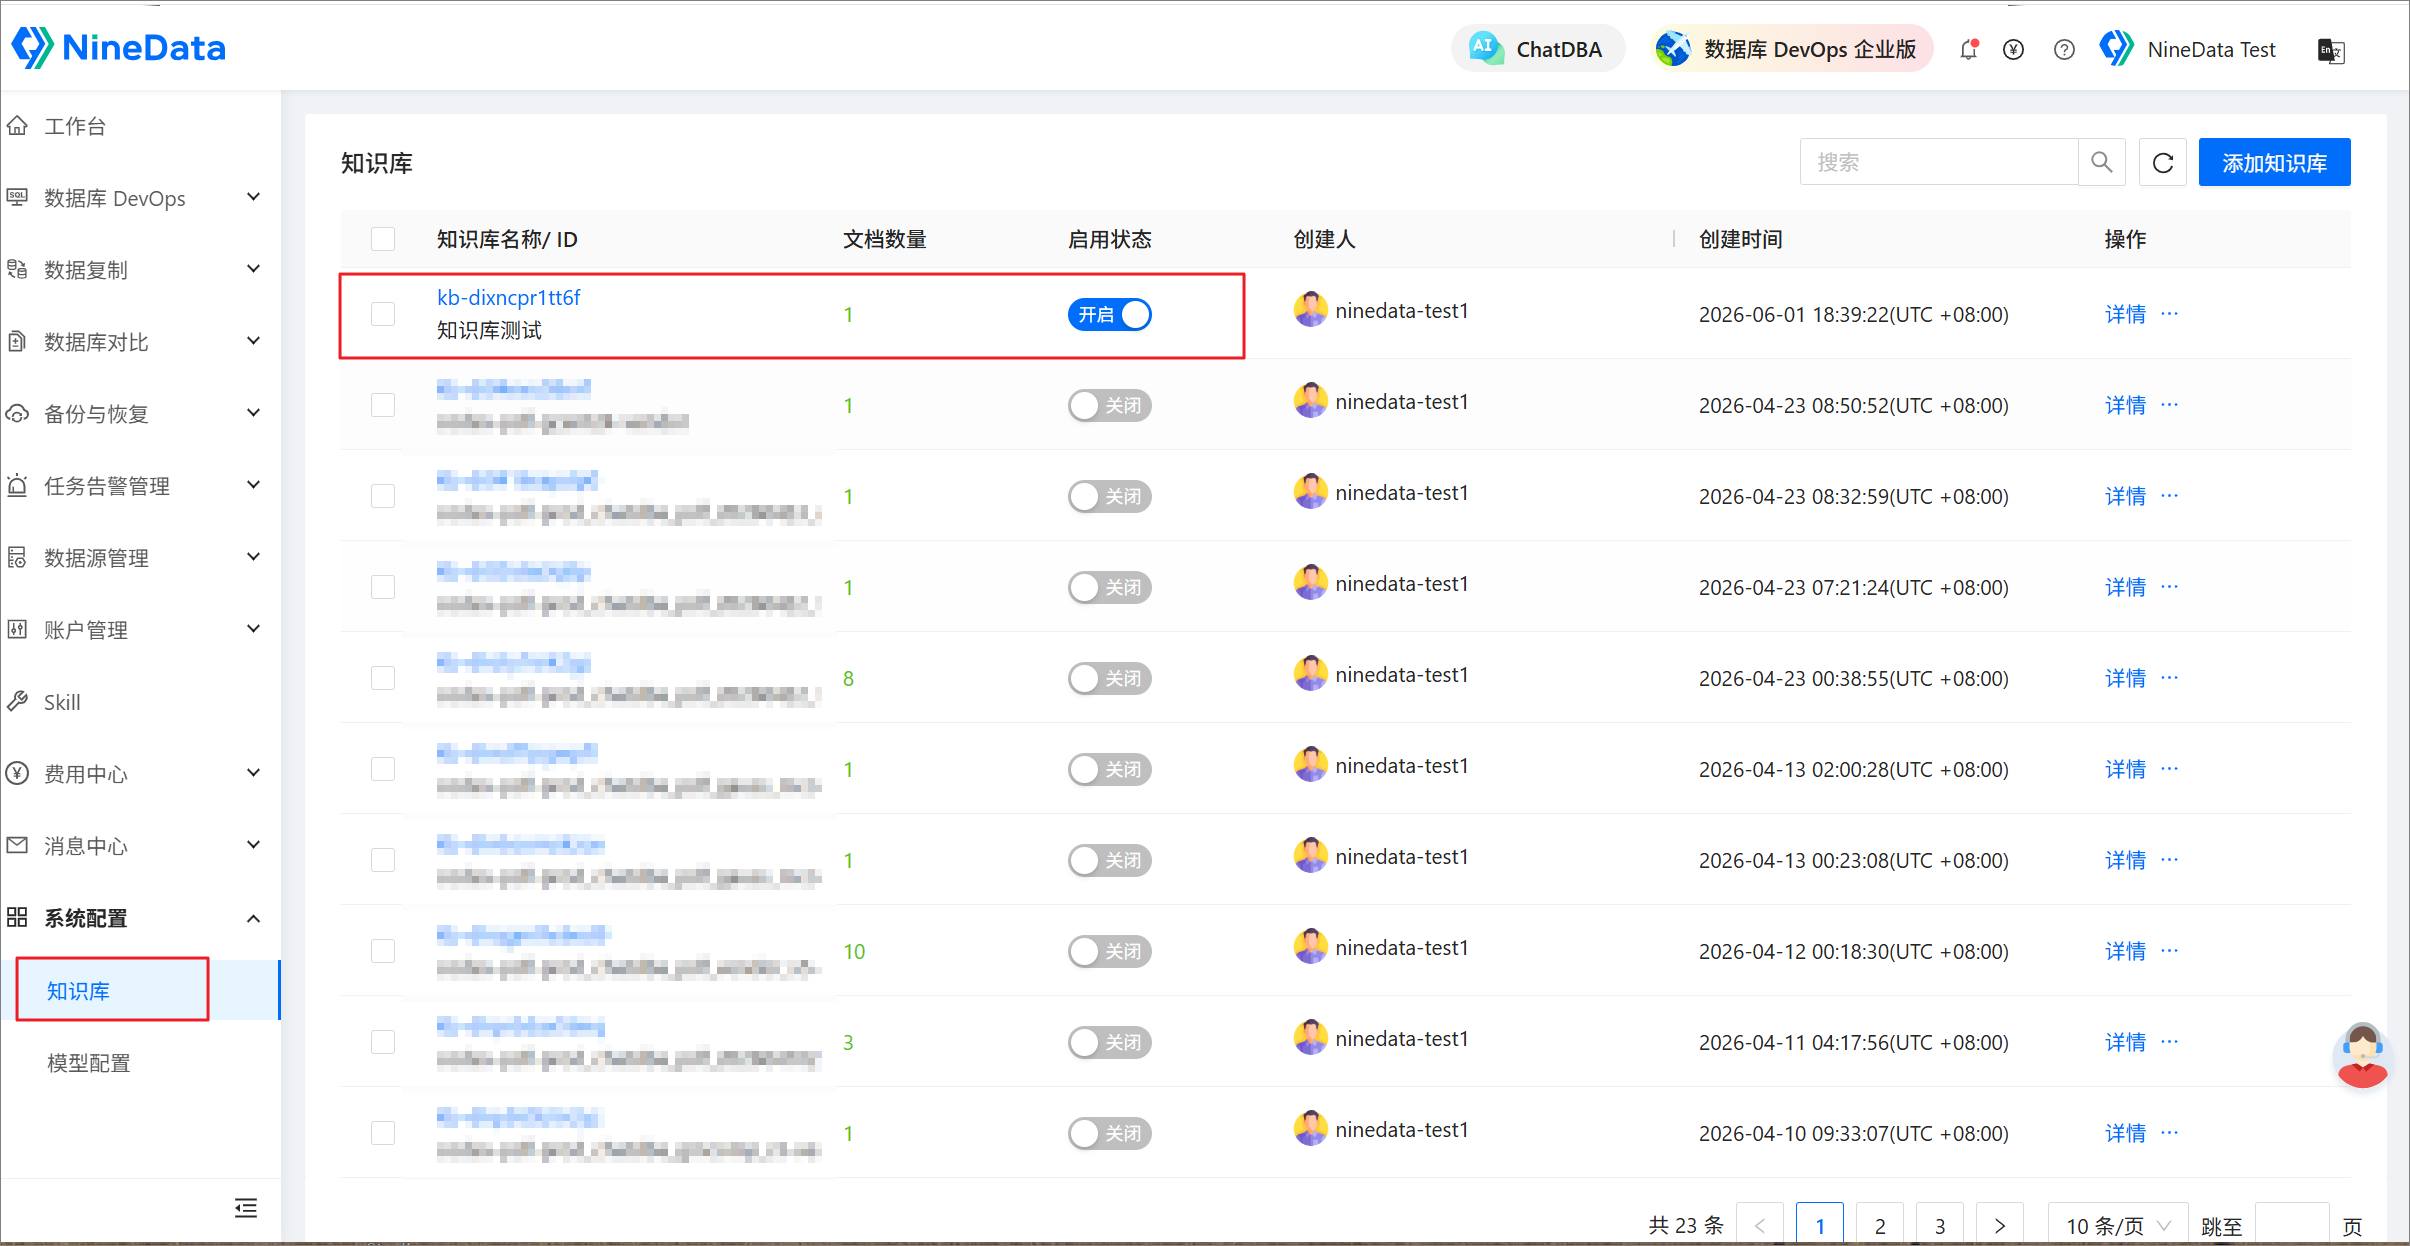Click the 数据源管理 icon

pyautogui.click(x=18, y=558)
